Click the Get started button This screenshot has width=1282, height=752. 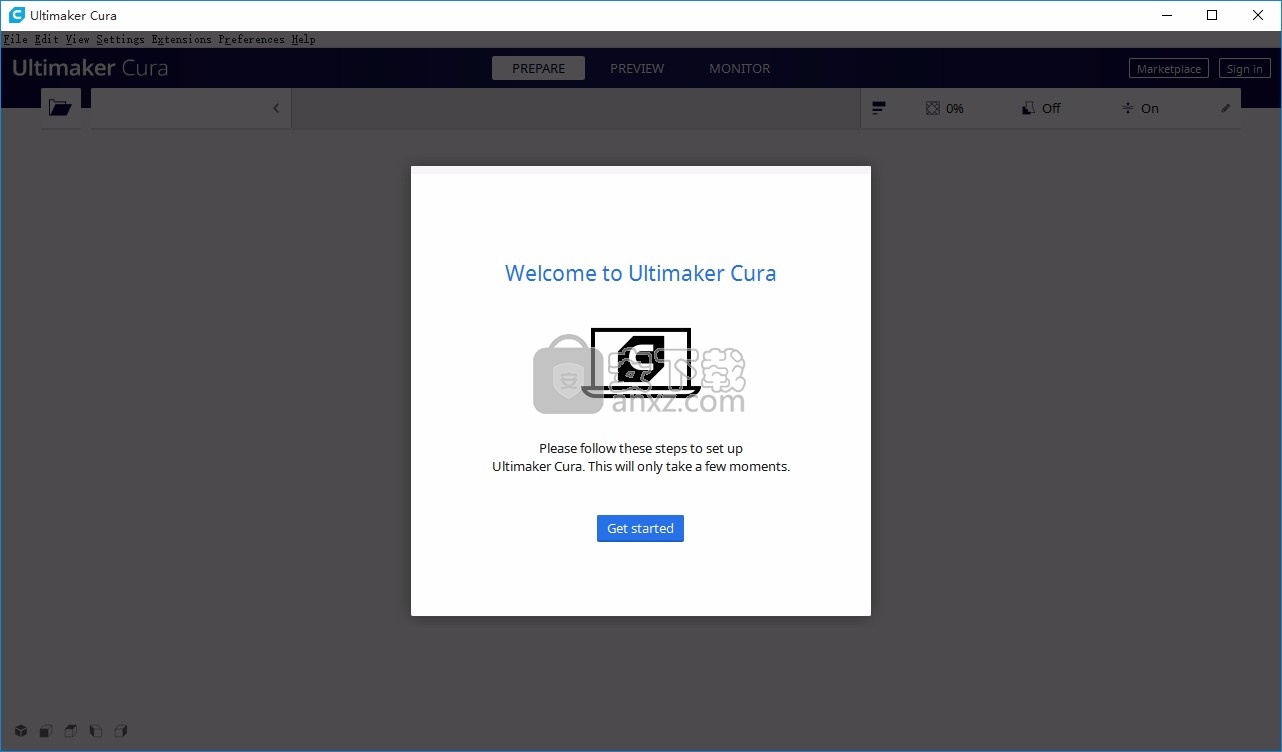640,528
